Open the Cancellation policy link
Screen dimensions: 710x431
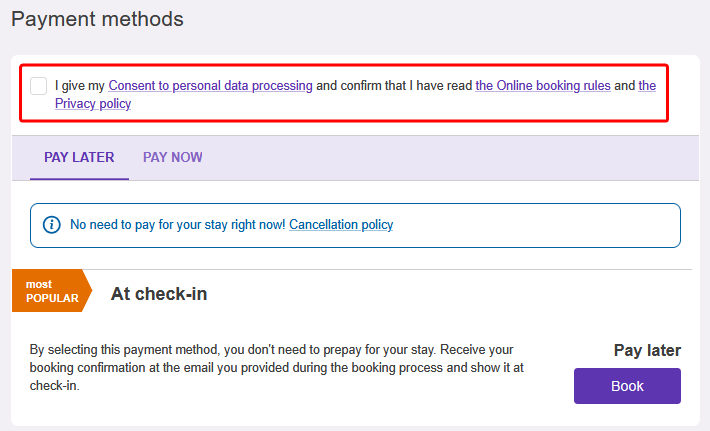[x=341, y=225]
